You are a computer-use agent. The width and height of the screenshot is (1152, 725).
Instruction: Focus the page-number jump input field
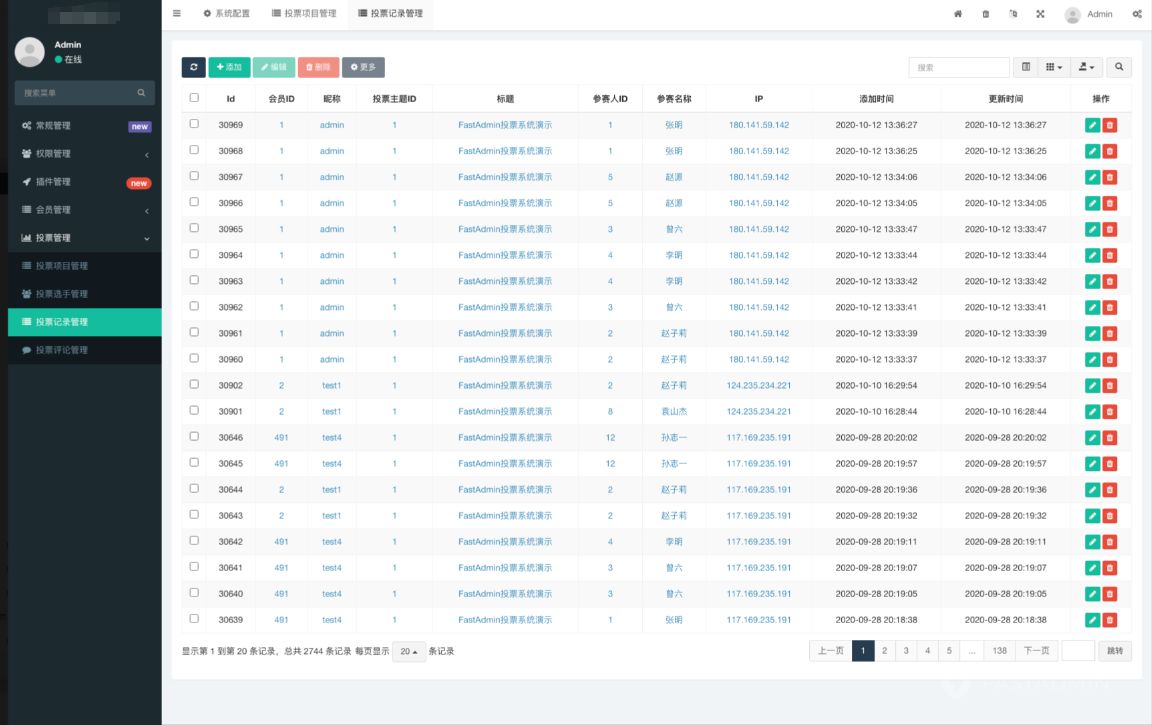point(1078,651)
